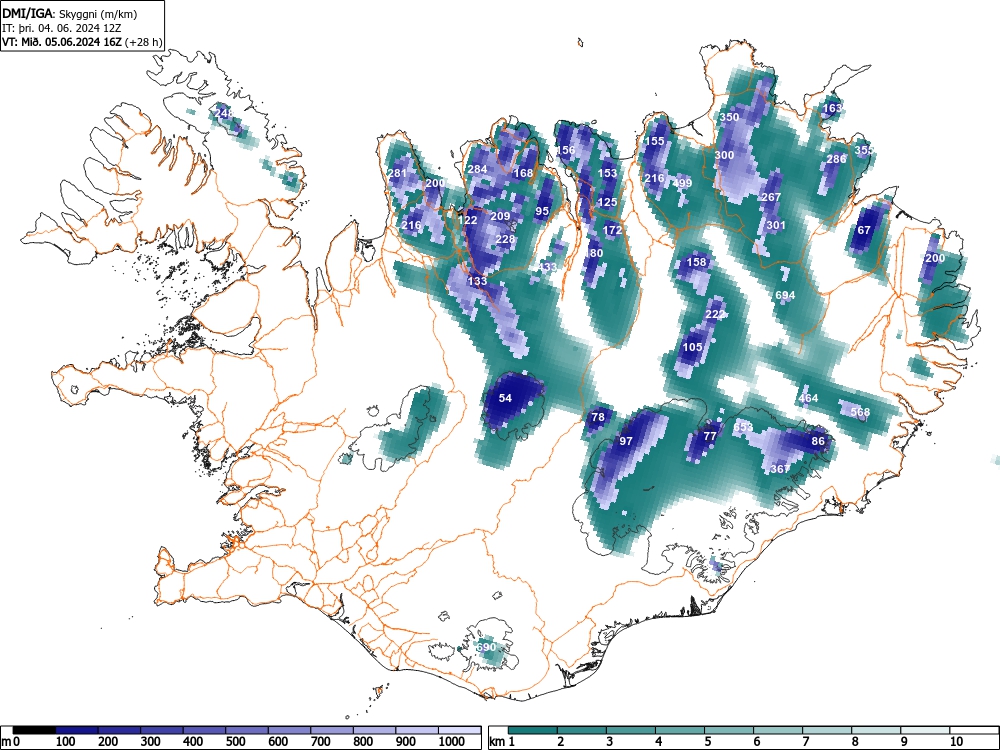This screenshot has height=750, width=1000.
Task: Select the 350 value label
Action: pos(729,117)
